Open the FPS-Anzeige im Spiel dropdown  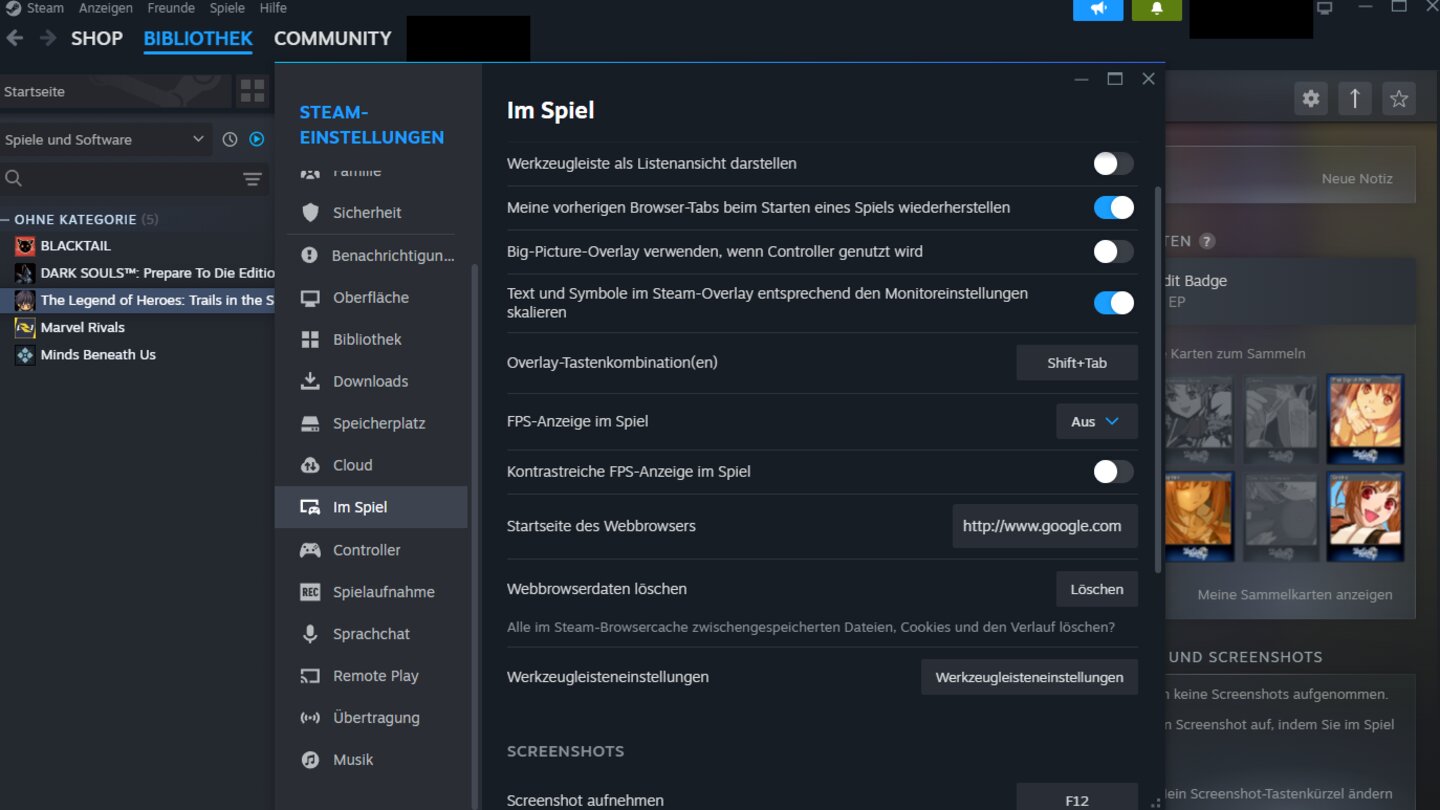click(x=1097, y=421)
